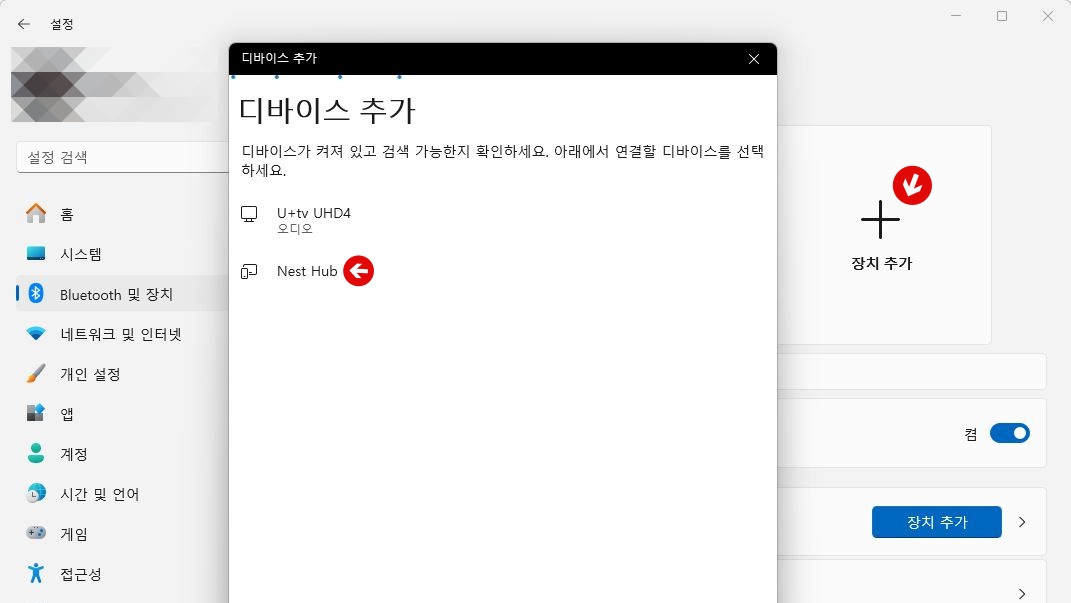Click the blue 장치 추가 button
The image size is (1071, 603).
936,522
